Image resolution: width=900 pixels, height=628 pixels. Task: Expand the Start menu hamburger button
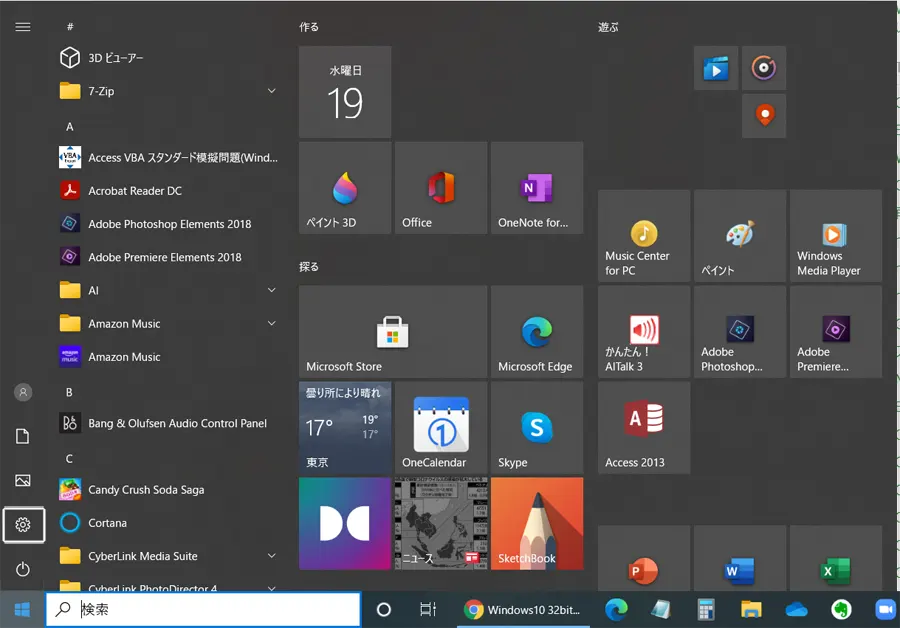pos(23,27)
